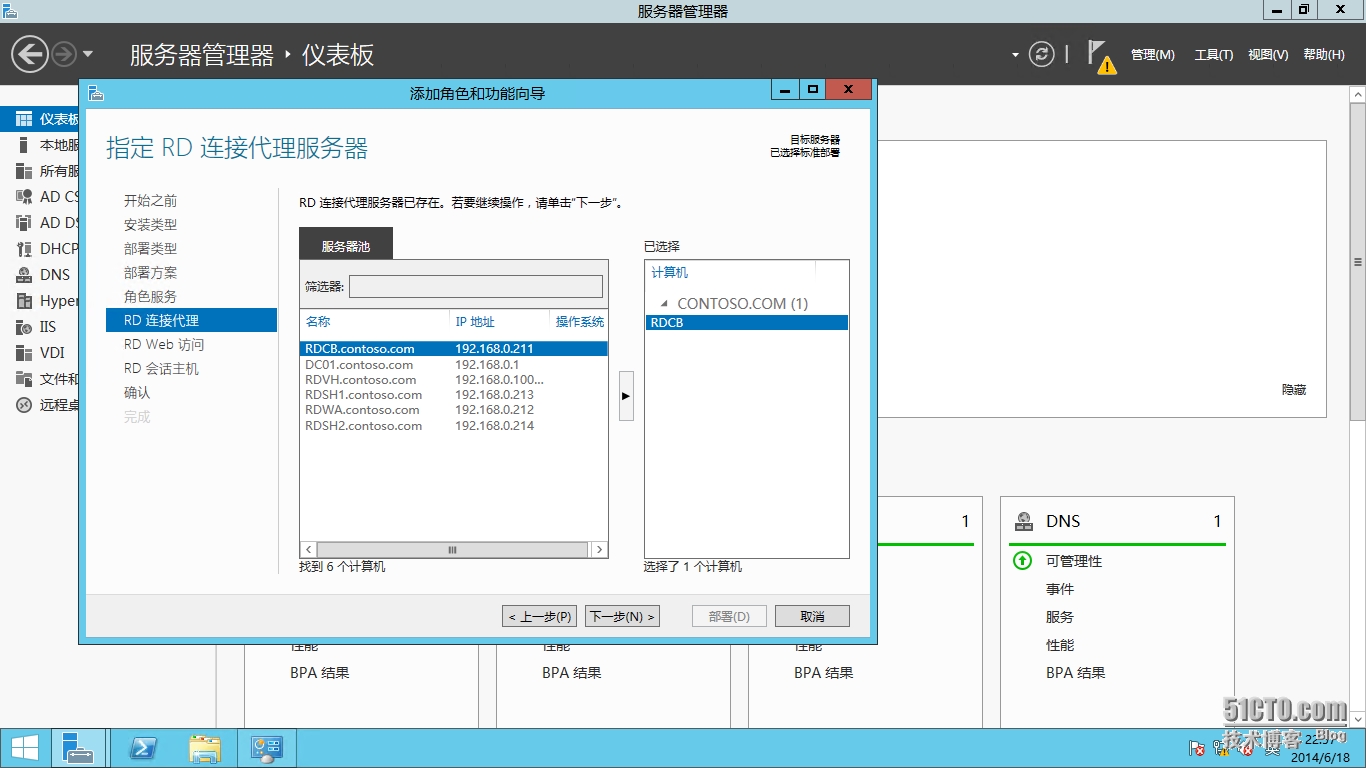Open the 管理(M) menu
Image resolution: width=1366 pixels, height=768 pixels.
click(1152, 55)
